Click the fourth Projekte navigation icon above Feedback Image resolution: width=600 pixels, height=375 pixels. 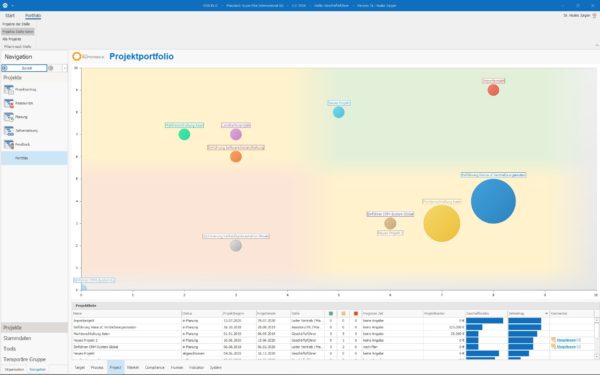(x=9, y=130)
